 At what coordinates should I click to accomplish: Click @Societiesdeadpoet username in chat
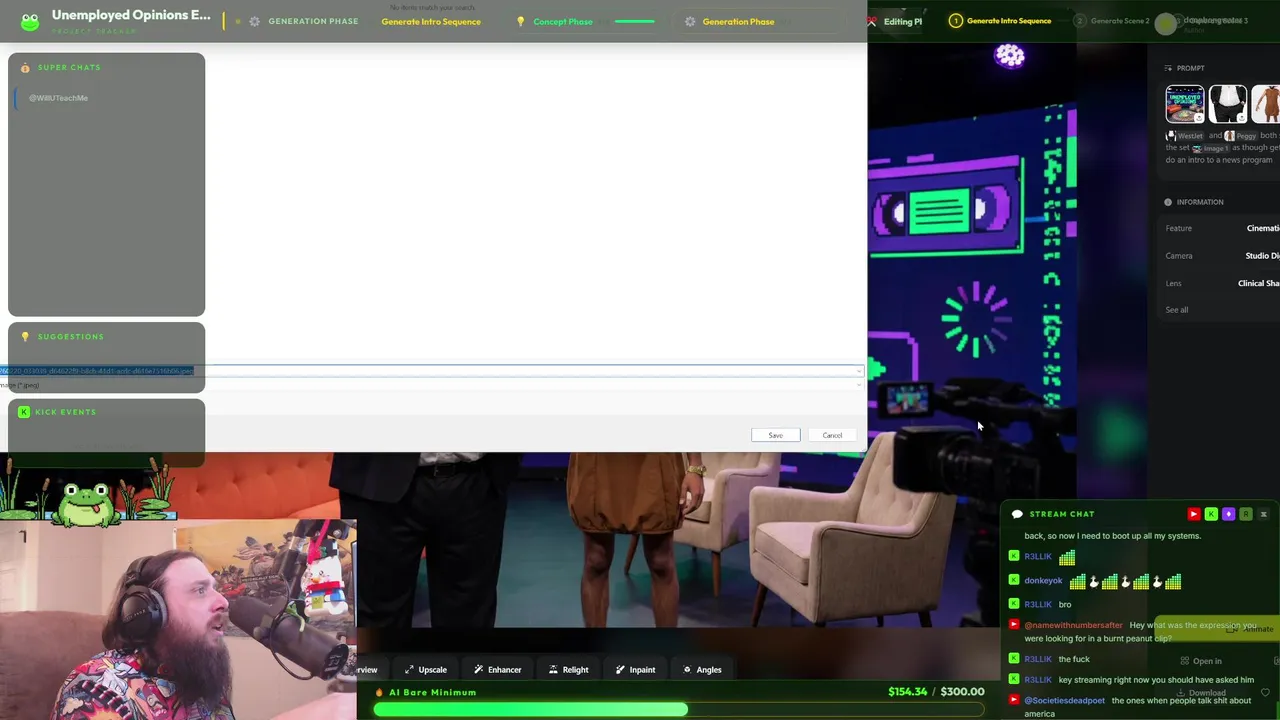point(1064,701)
